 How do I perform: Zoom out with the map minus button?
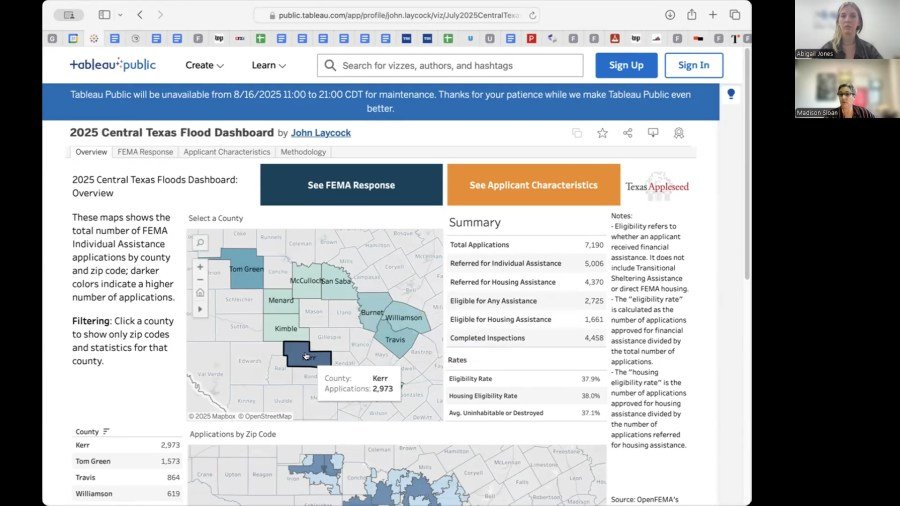click(200, 280)
